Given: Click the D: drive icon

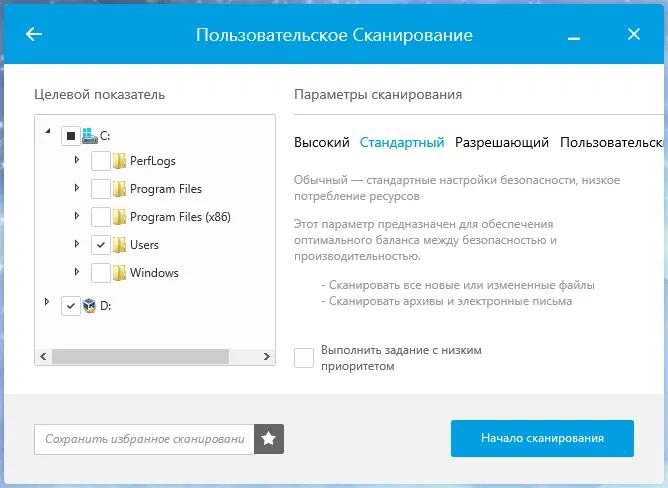Looking at the screenshot, I should [x=89, y=306].
